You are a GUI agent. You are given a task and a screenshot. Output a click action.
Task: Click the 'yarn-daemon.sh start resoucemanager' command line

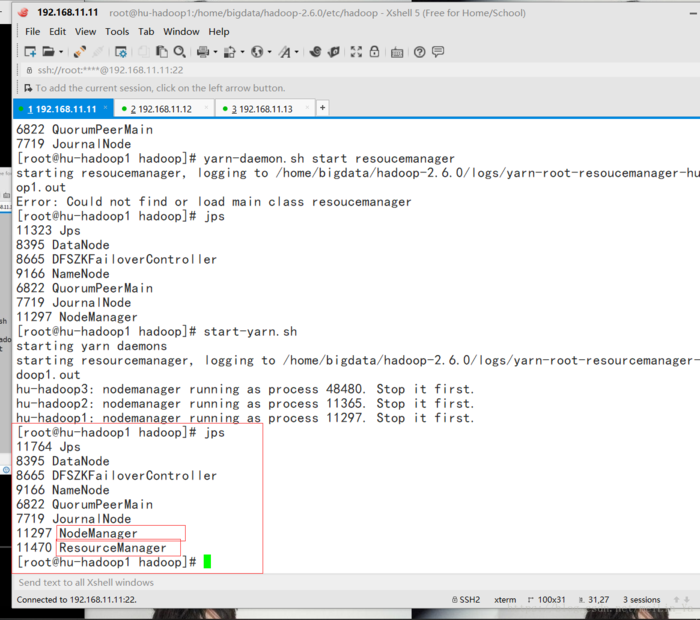pos(236,158)
